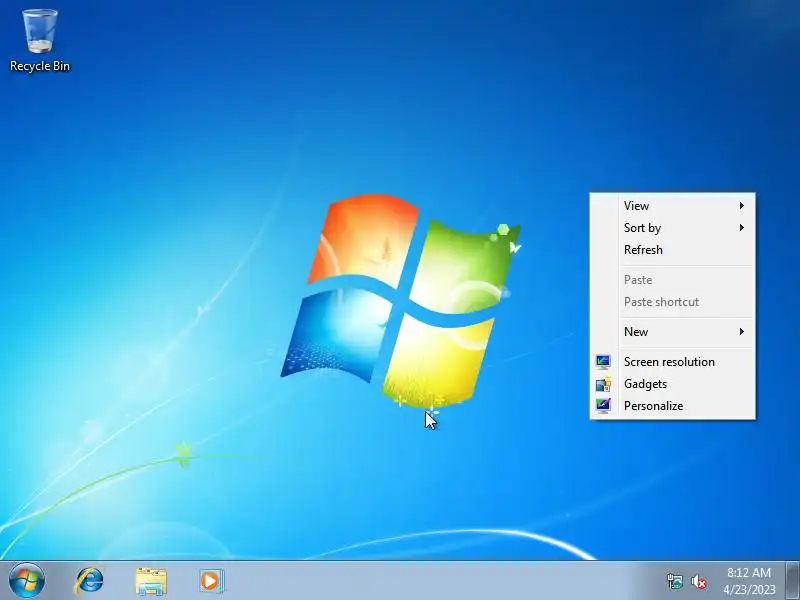Screen dimensions: 800x600
Task: Click the Personalize icon in context menu
Action: [603, 406]
